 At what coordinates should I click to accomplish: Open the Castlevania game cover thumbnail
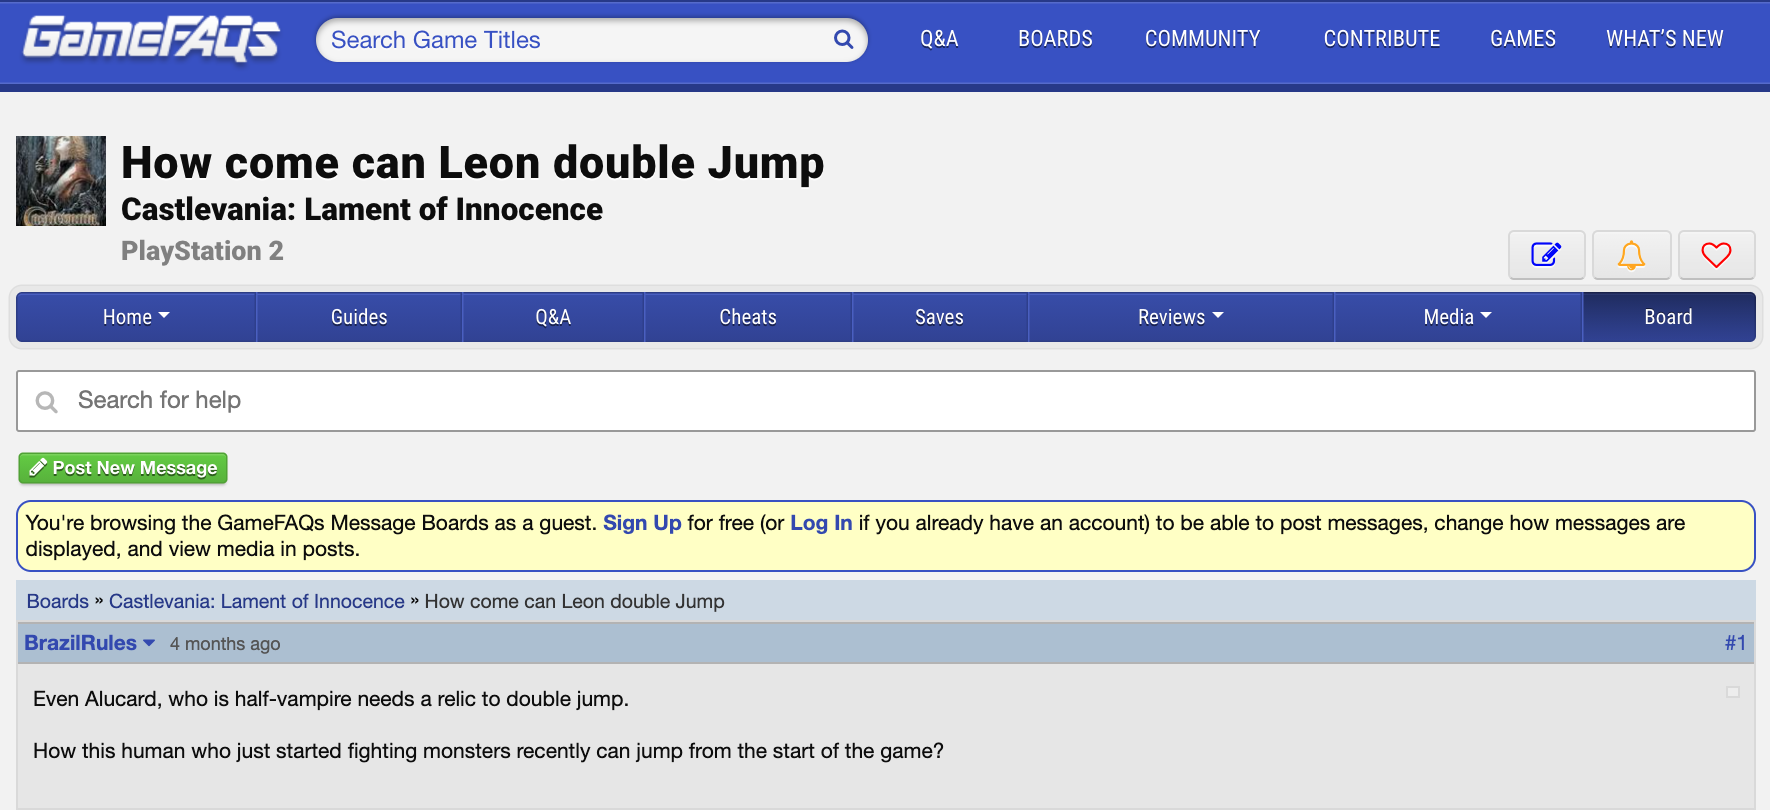tap(61, 181)
